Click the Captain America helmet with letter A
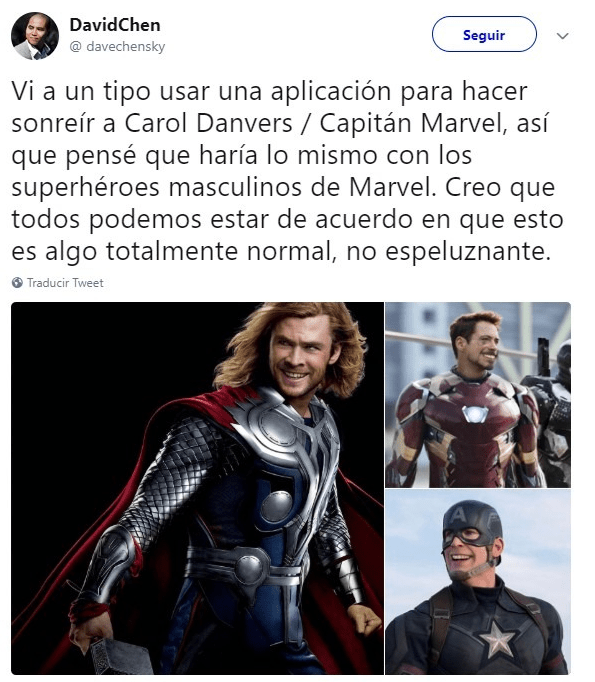 coord(472,524)
